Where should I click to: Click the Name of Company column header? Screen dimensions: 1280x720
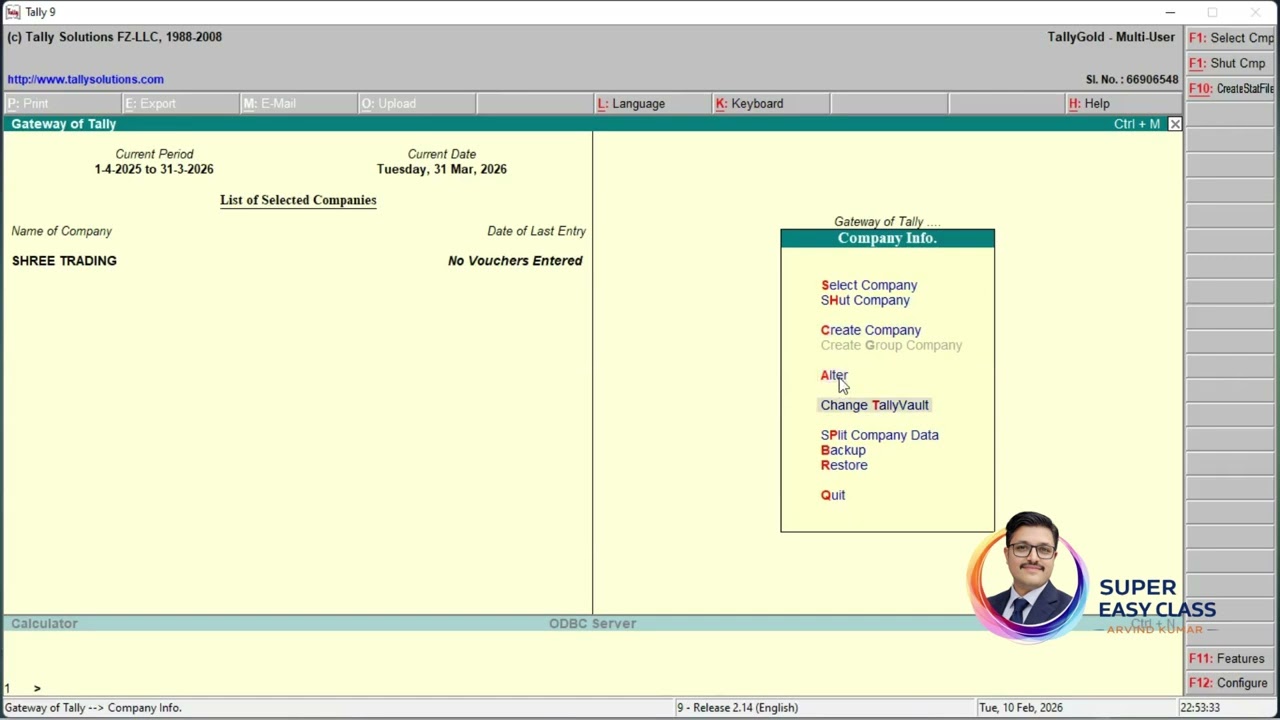pyautogui.click(x=62, y=231)
